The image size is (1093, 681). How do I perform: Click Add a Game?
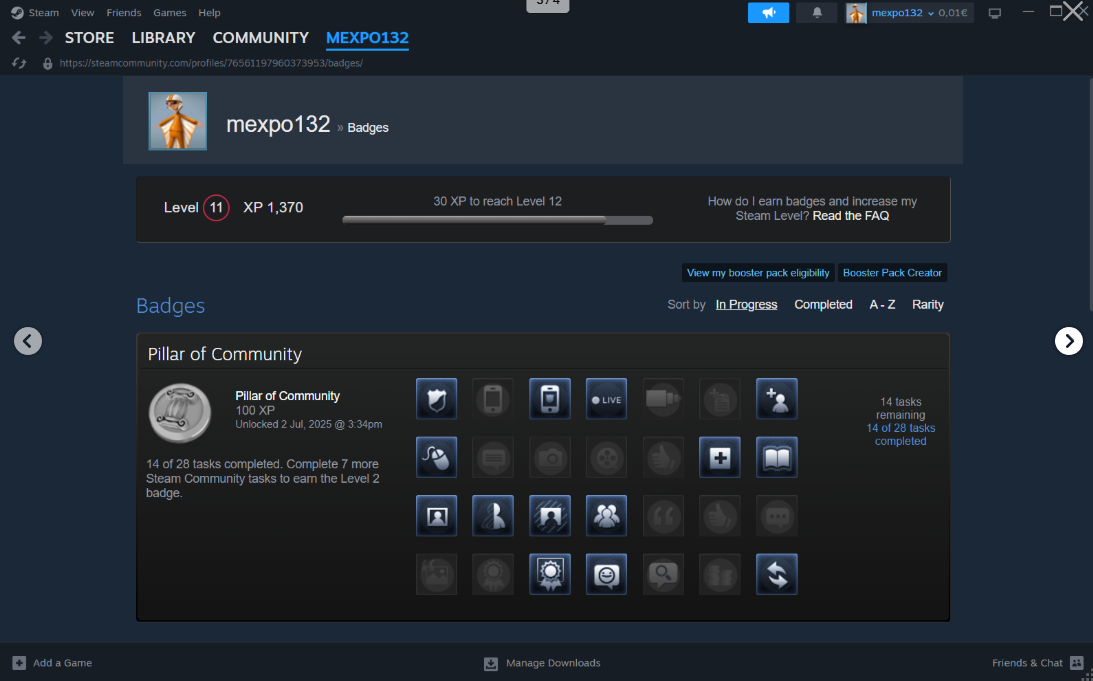pyautogui.click(x=52, y=663)
